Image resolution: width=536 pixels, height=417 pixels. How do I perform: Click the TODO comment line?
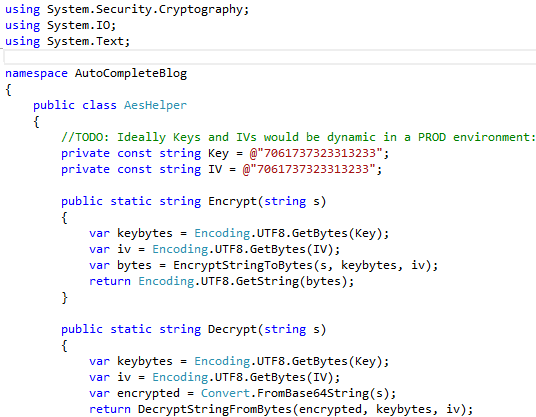pos(298,137)
